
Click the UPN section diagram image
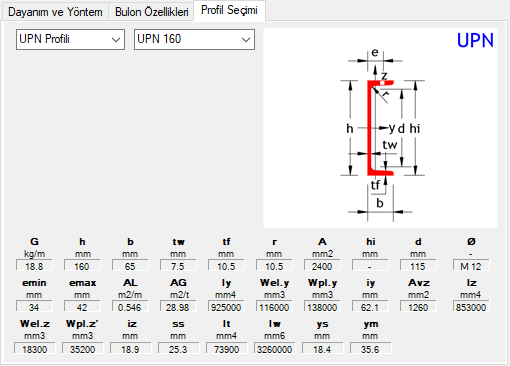coord(380,128)
